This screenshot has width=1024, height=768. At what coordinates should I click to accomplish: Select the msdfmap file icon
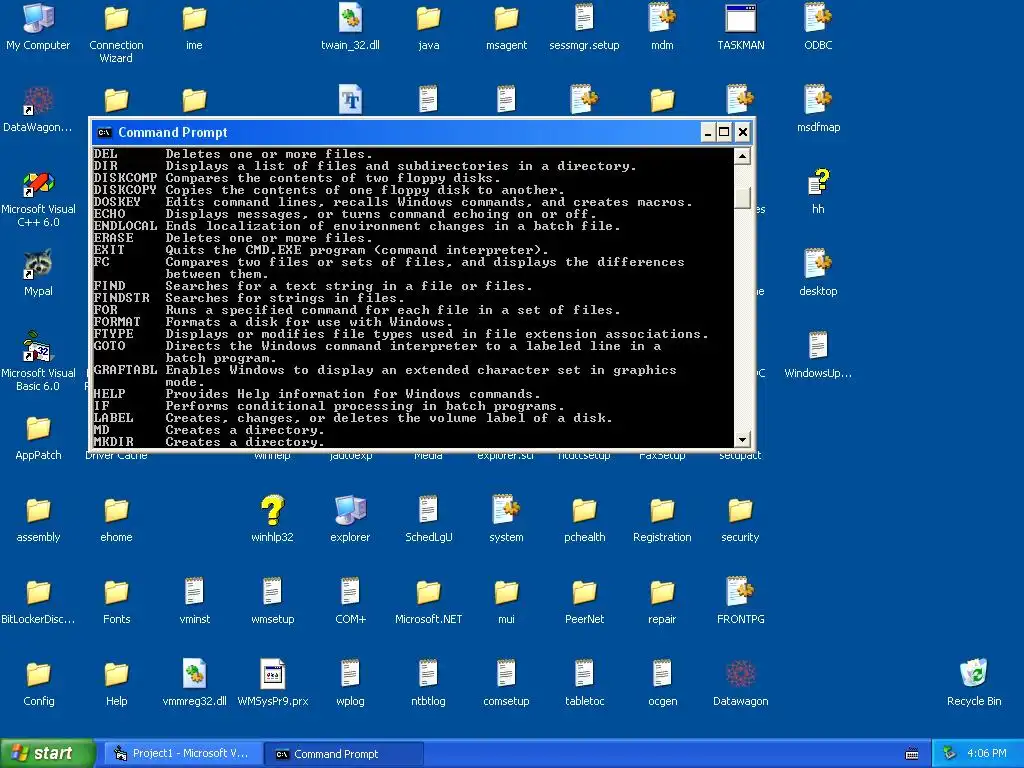click(818, 101)
